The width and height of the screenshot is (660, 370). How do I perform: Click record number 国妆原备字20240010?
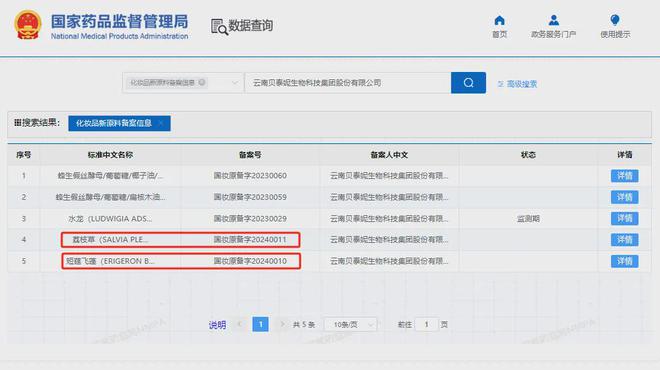tap(250, 261)
